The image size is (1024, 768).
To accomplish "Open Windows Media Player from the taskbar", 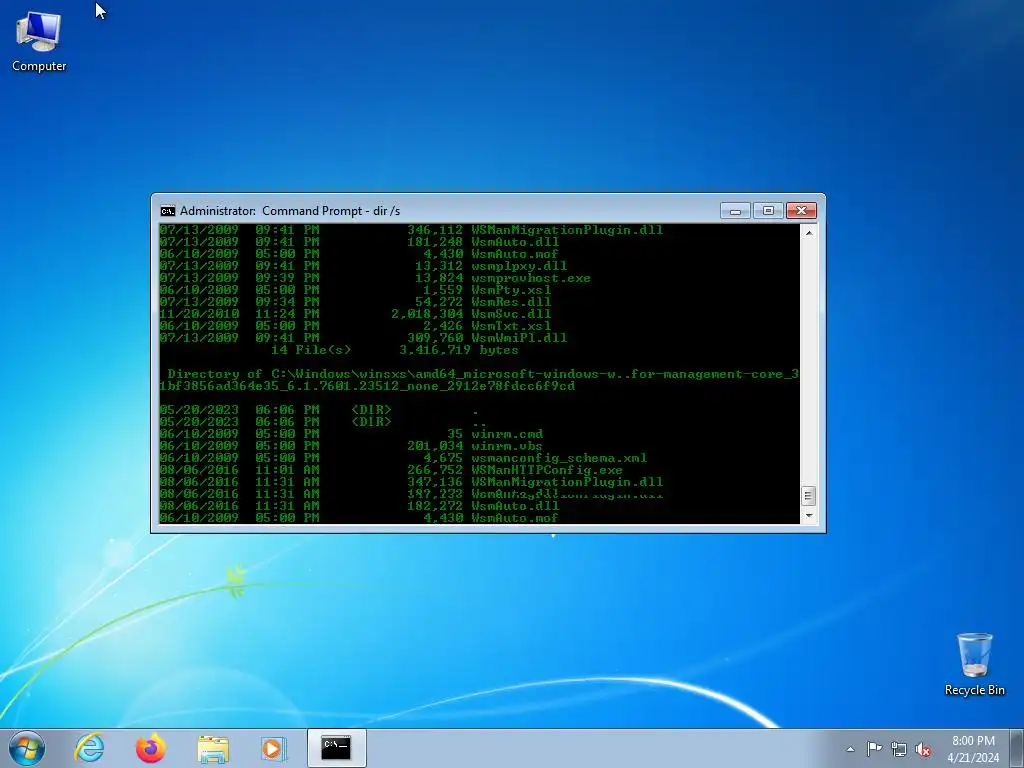I will pyautogui.click(x=272, y=748).
